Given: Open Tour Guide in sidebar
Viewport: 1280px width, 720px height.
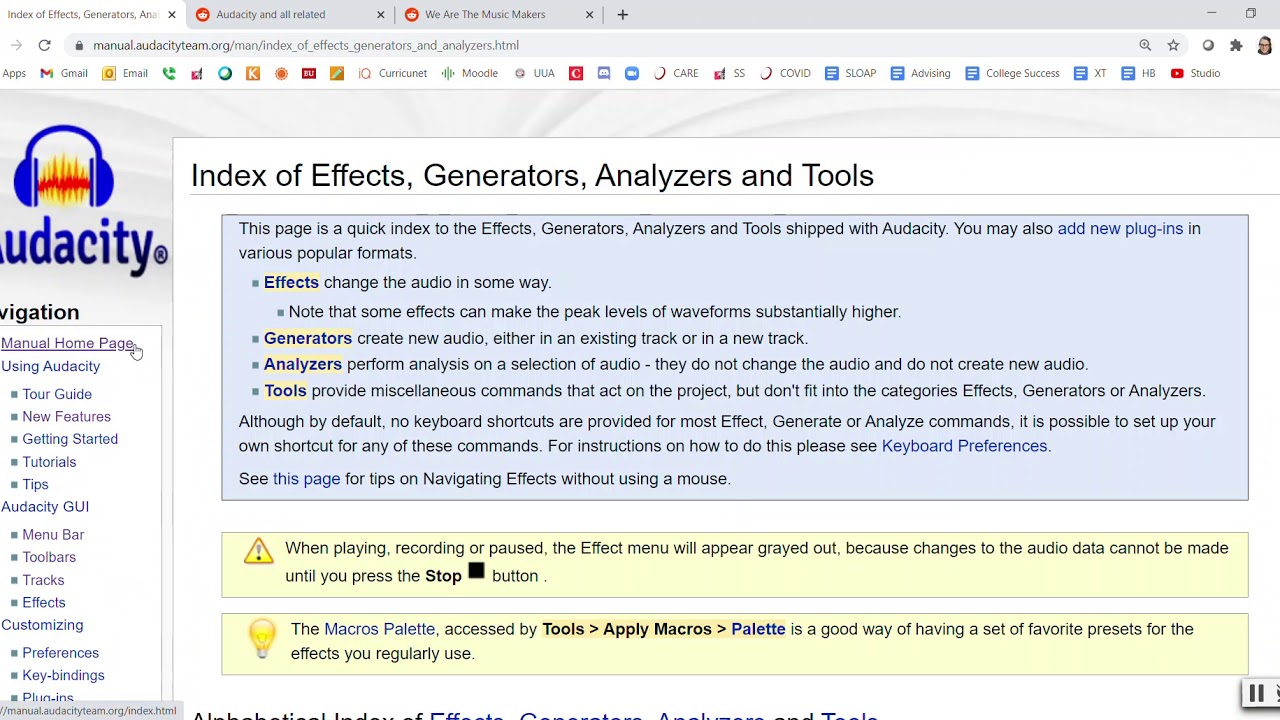Looking at the screenshot, I should pyautogui.click(x=57, y=394).
